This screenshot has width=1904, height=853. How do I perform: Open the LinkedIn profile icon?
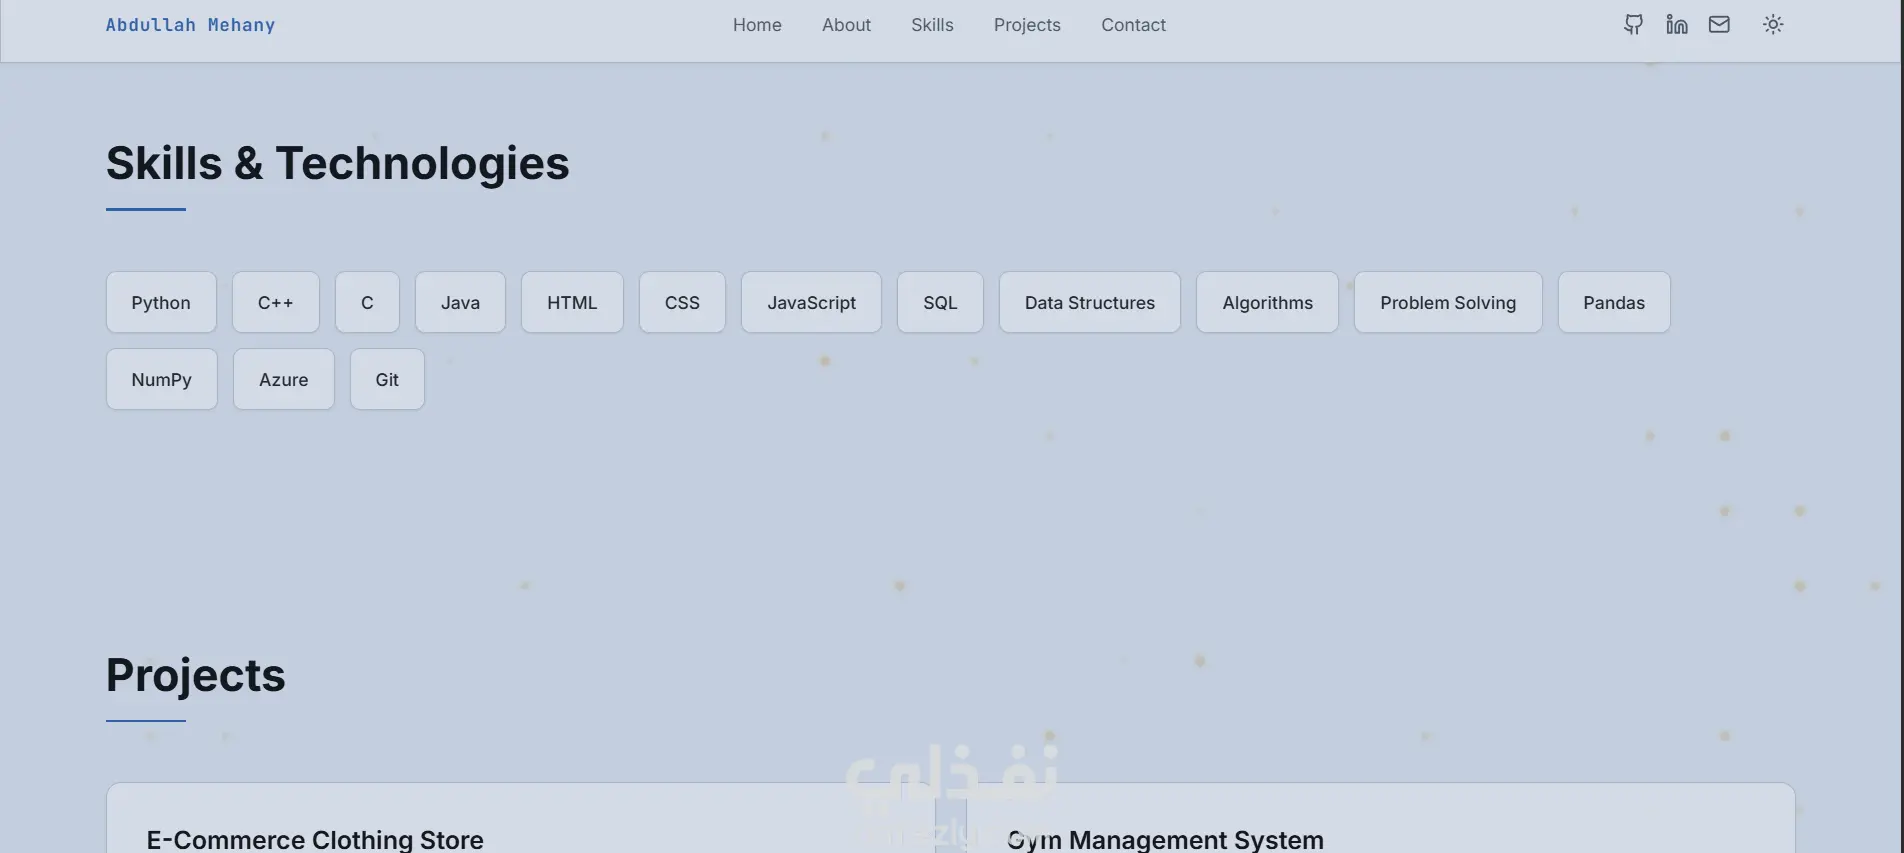click(1677, 25)
